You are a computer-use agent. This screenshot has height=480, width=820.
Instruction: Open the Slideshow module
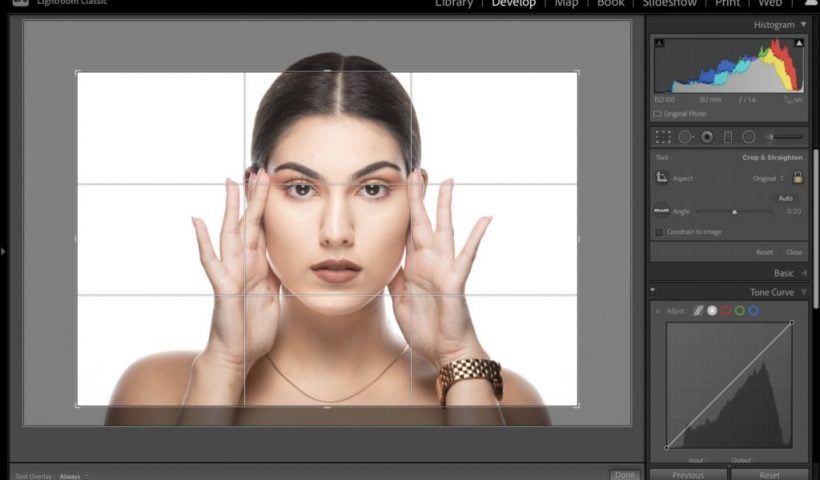click(x=669, y=4)
